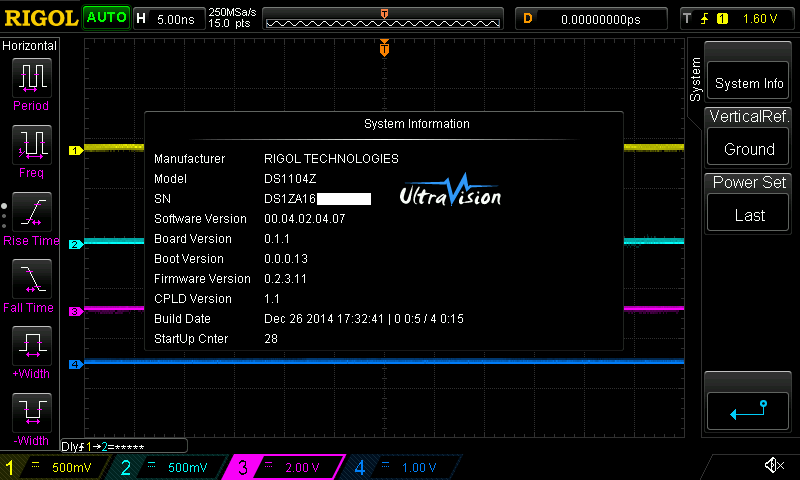Click Software Version value 00.04.02.04.07

pyautogui.click(x=305, y=219)
